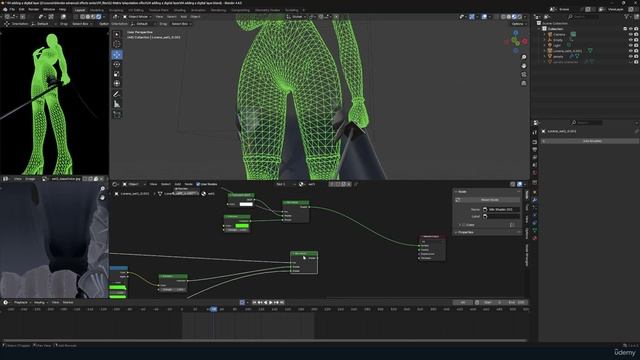Image resolution: width=640 pixels, height=360 pixels.
Task: Switch perspective/orthographic grid gizmo
Action: pyautogui.click(x=524, y=83)
